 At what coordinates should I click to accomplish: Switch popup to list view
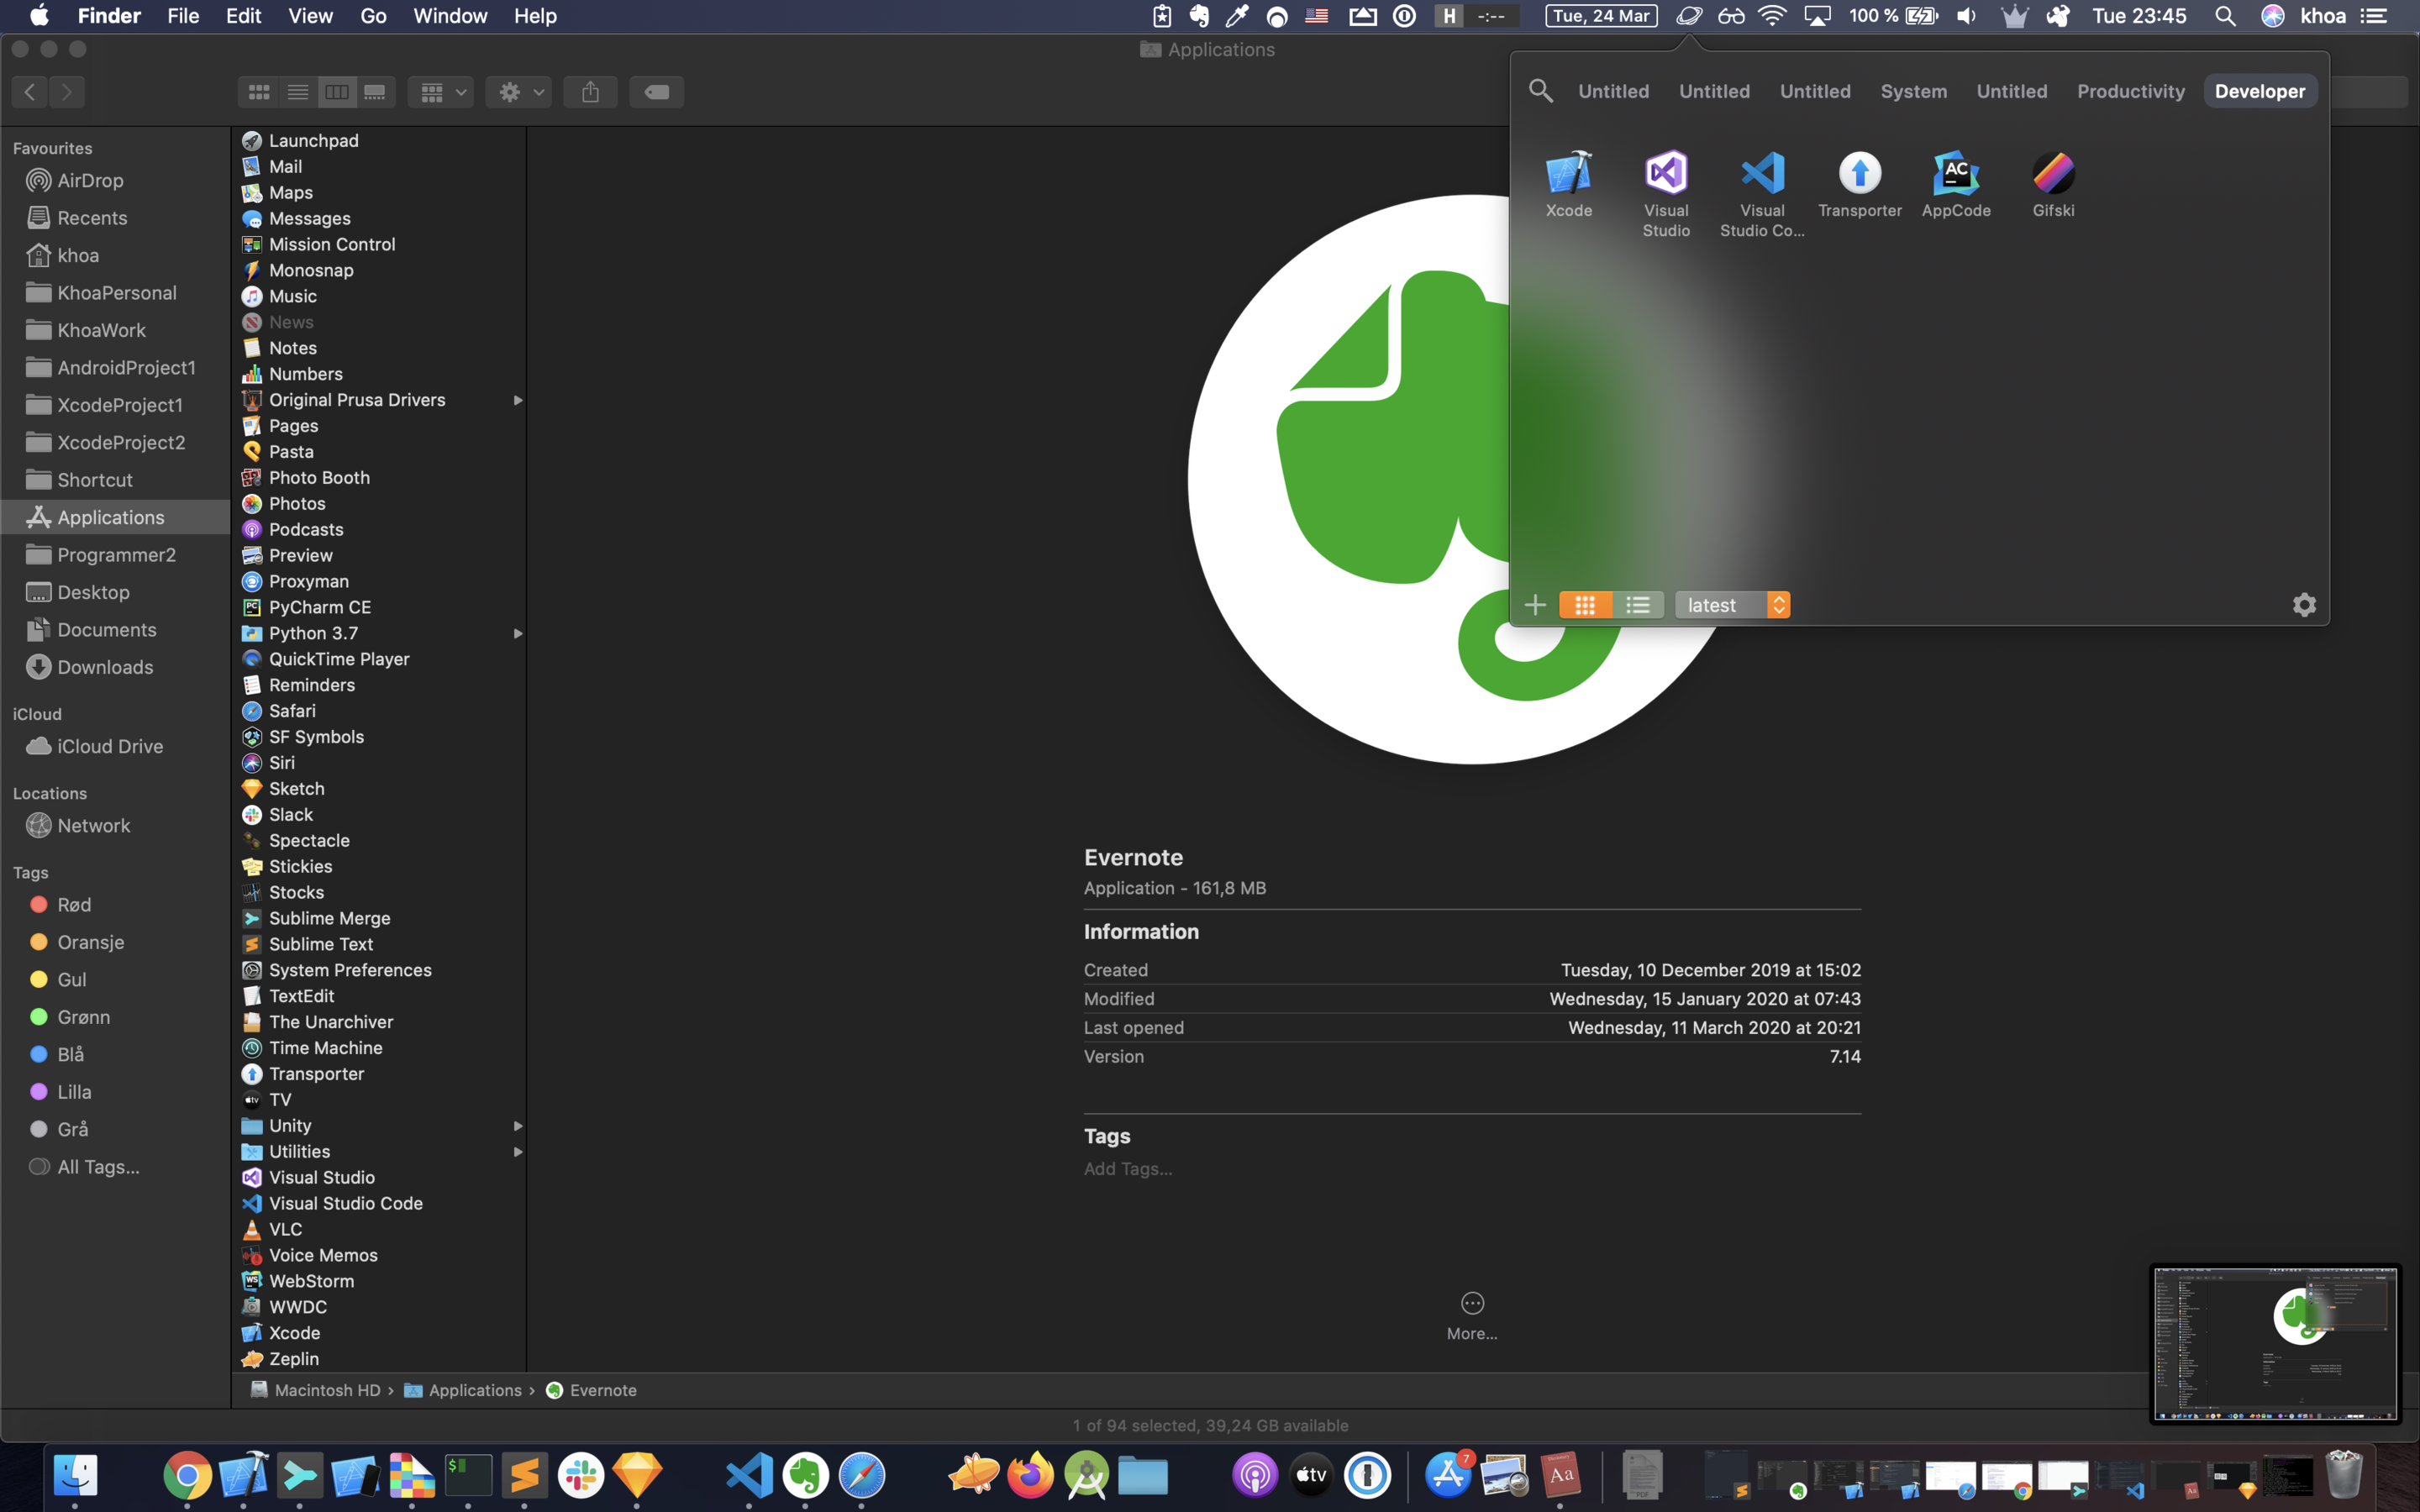tap(1637, 605)
